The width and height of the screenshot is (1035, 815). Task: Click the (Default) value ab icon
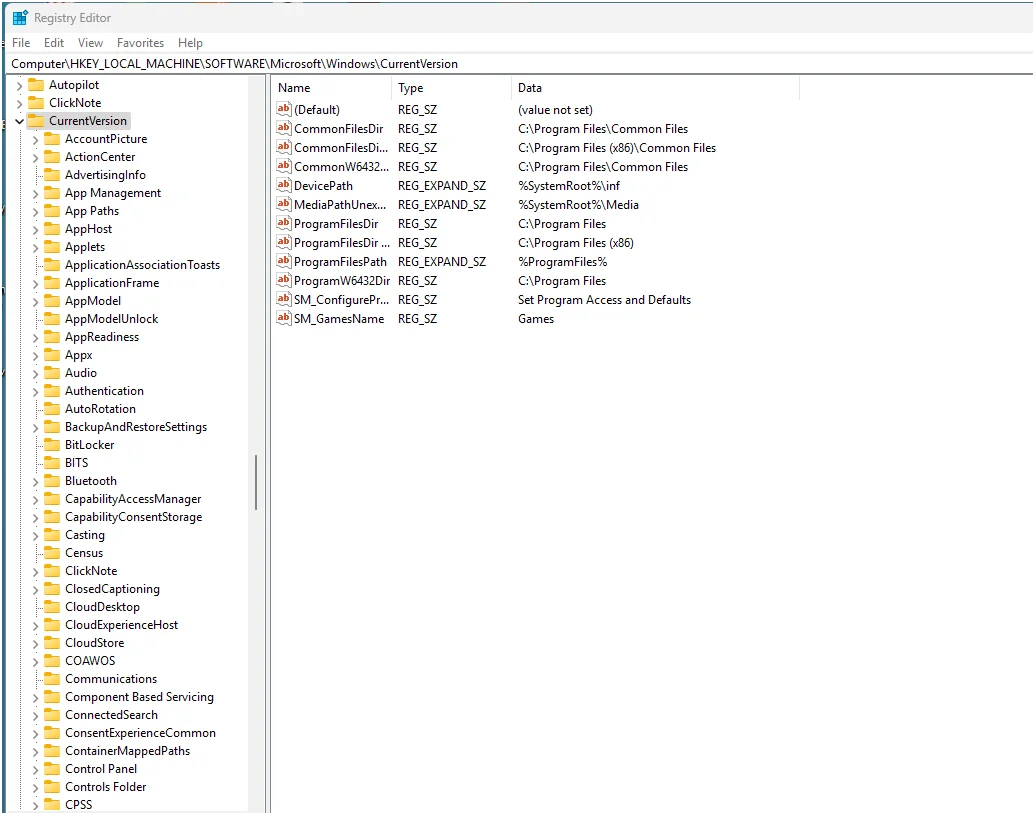coord(284,110)
